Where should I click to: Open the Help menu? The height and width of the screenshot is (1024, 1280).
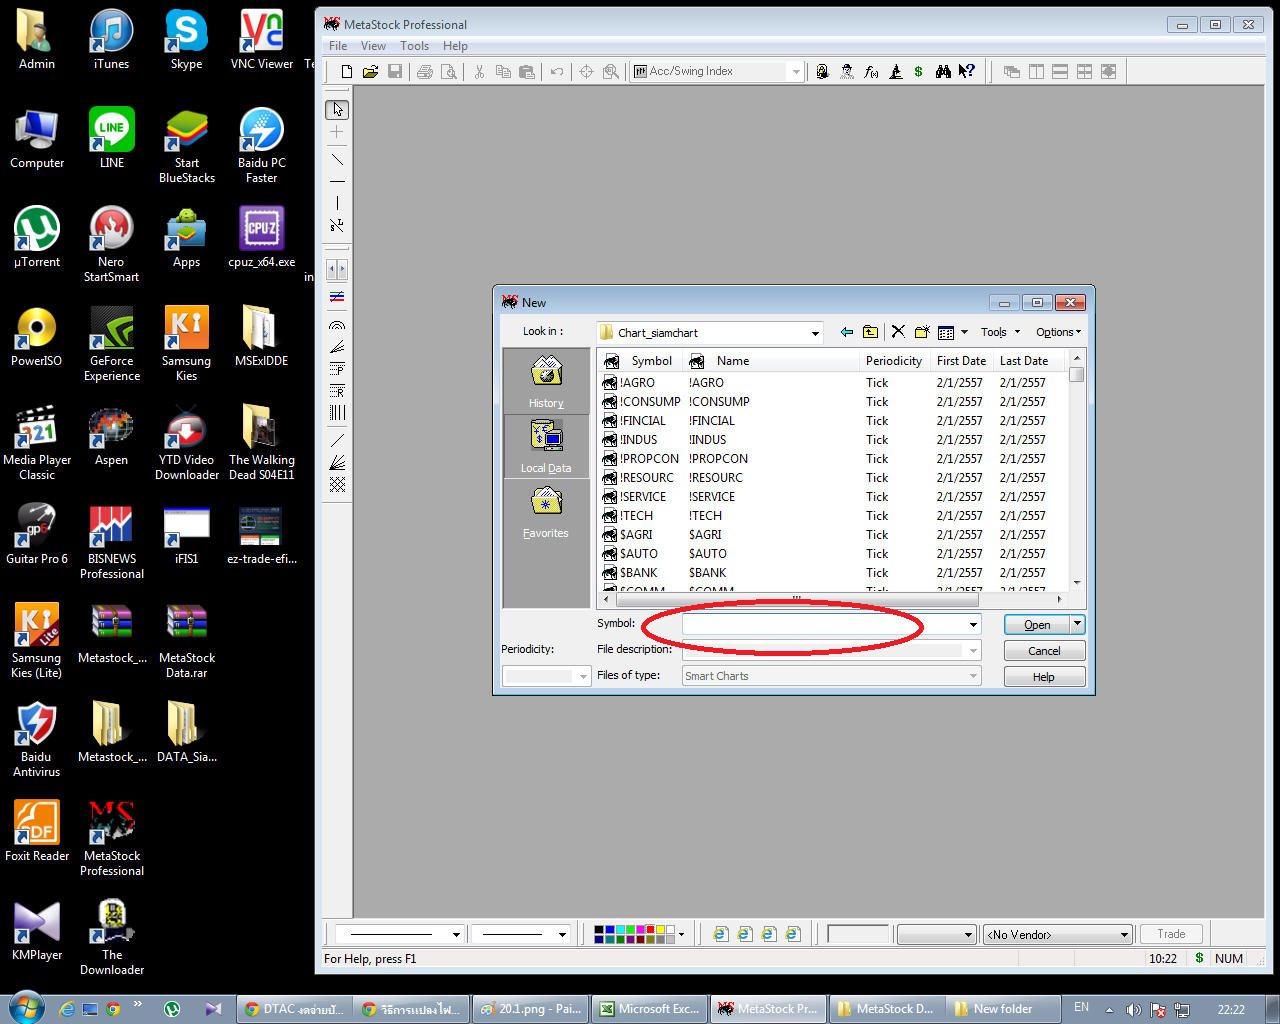coord(455,46)
